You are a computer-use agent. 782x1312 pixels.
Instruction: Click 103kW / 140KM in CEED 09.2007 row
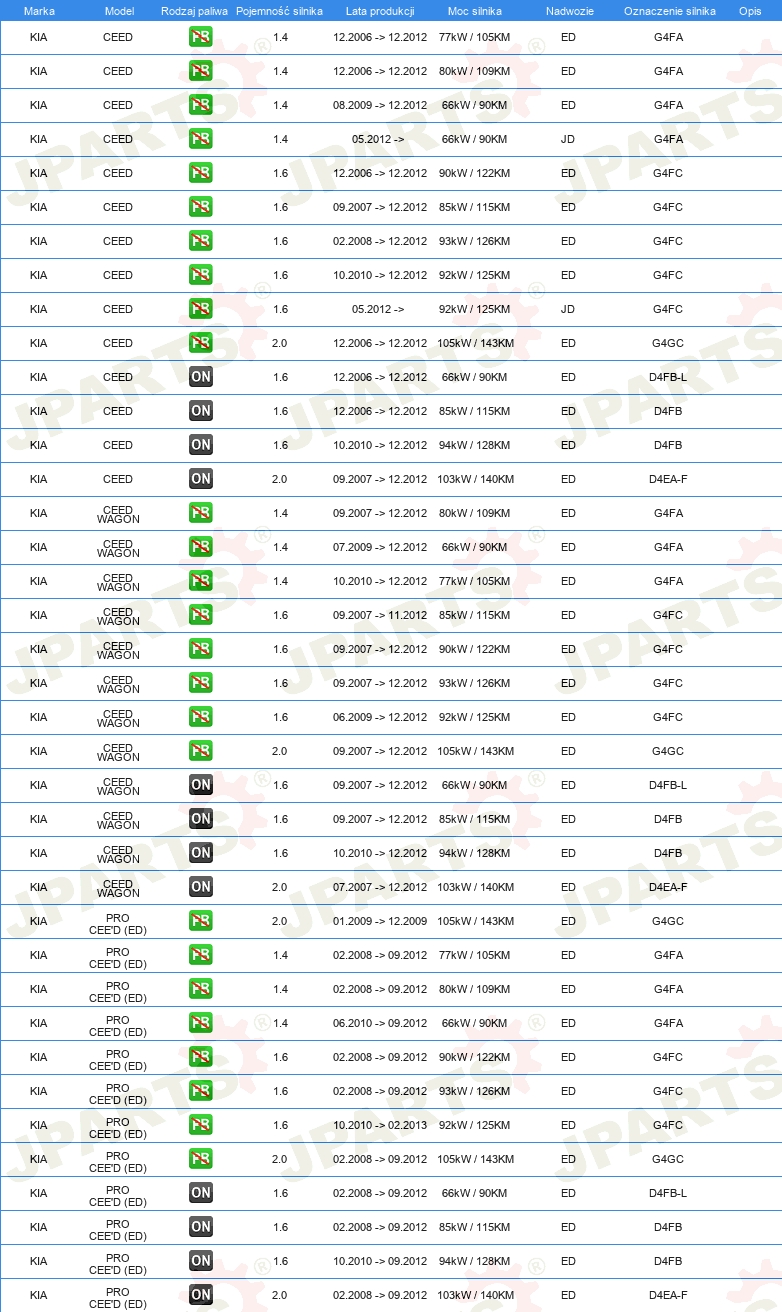click(x=475, y=479)
